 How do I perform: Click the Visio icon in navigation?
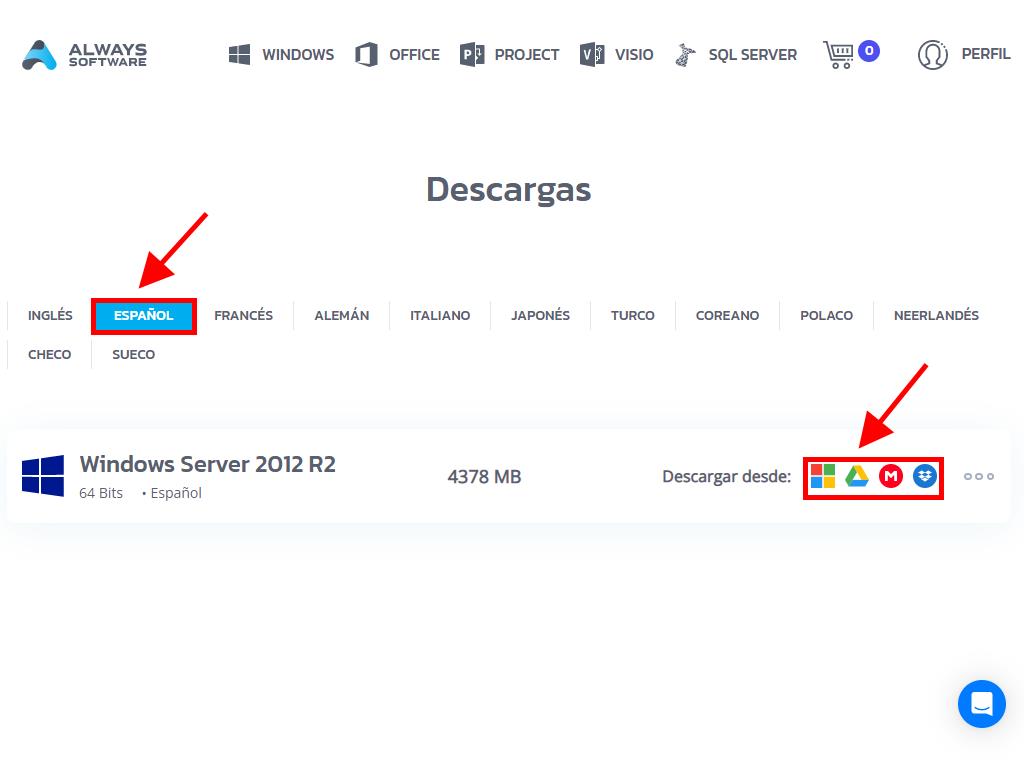point(592,55)
